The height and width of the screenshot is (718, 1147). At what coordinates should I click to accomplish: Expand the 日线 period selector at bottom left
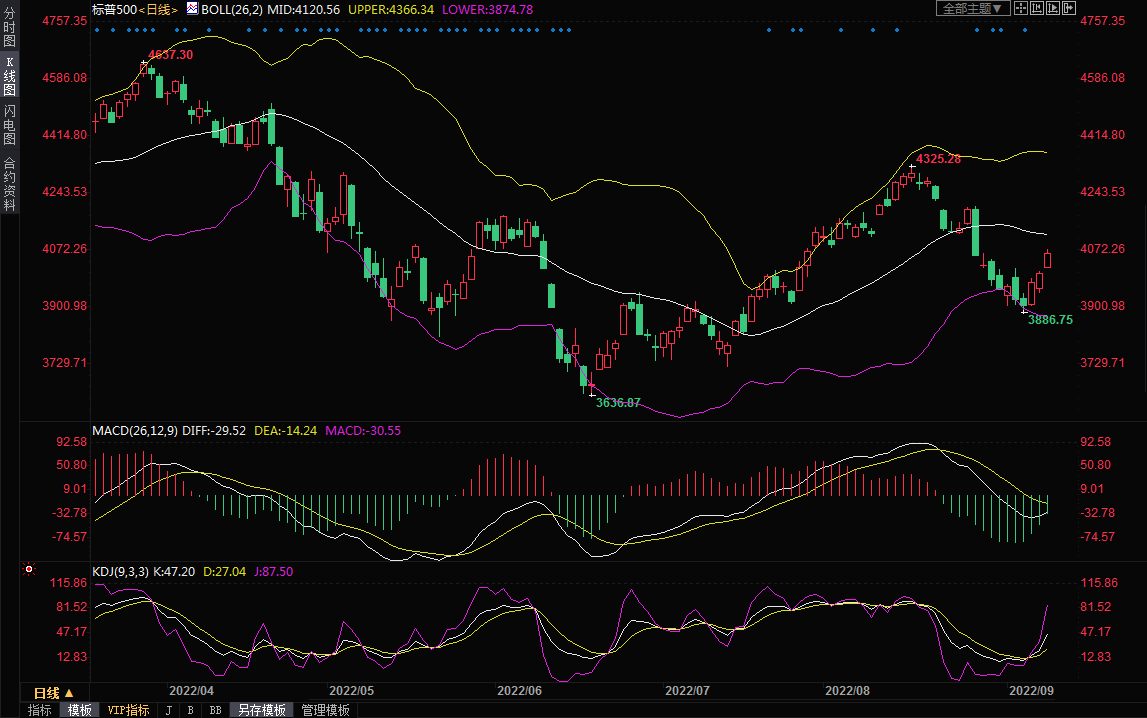[53, 692]
